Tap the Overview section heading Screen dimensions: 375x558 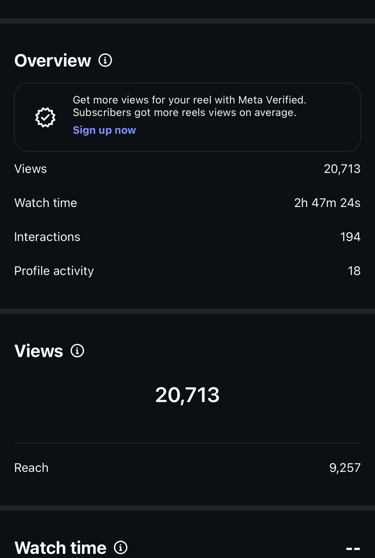pyautogui.click(x=53, y=60)
